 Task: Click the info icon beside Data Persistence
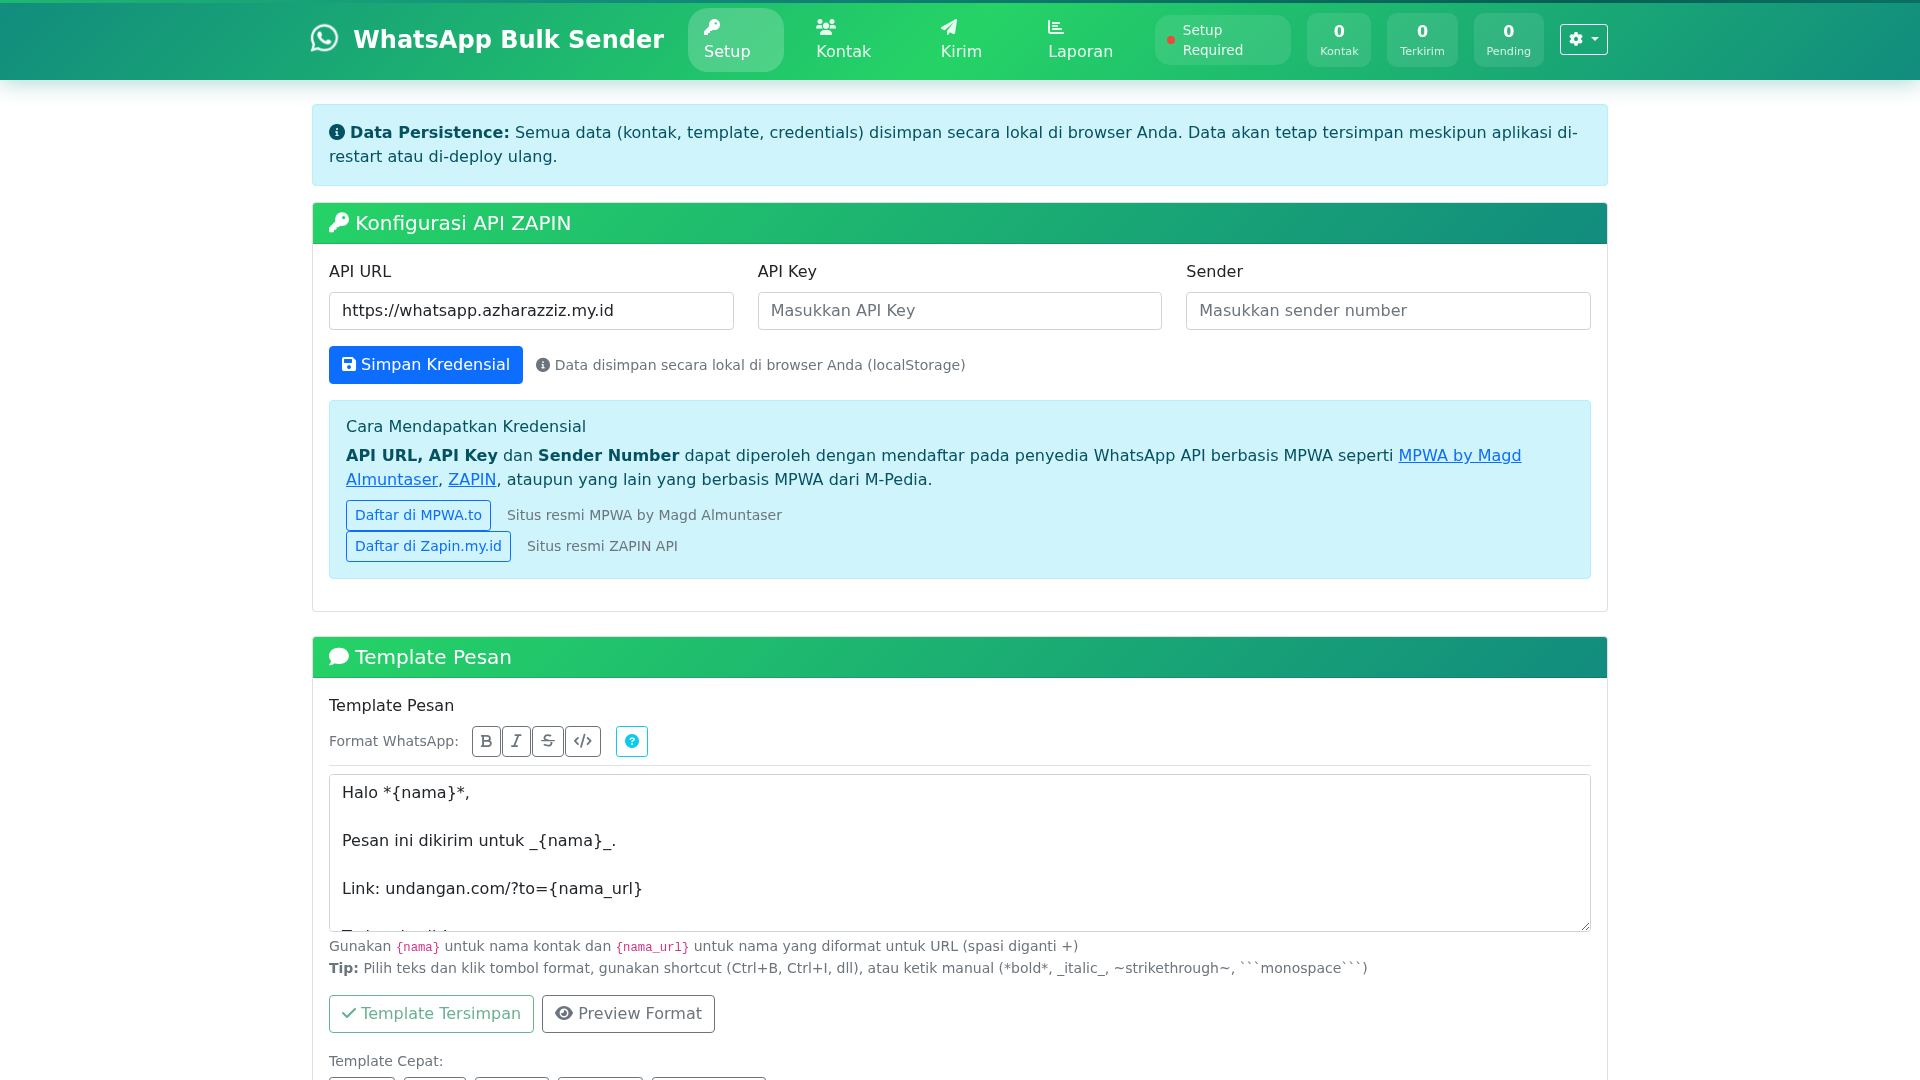click(x=337, y=132)
